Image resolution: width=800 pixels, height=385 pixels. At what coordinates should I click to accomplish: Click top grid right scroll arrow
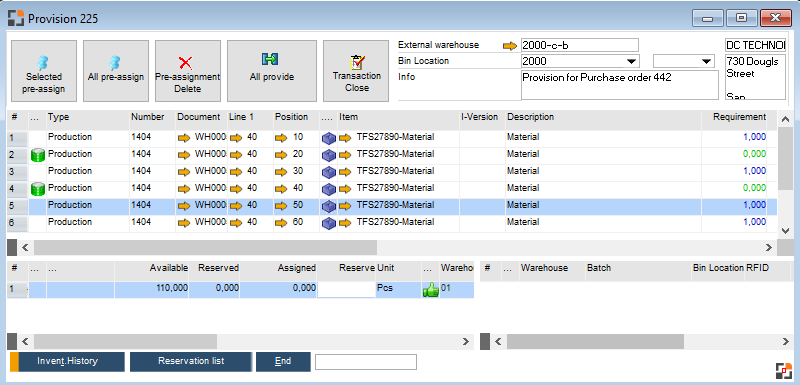click(769, 247)
